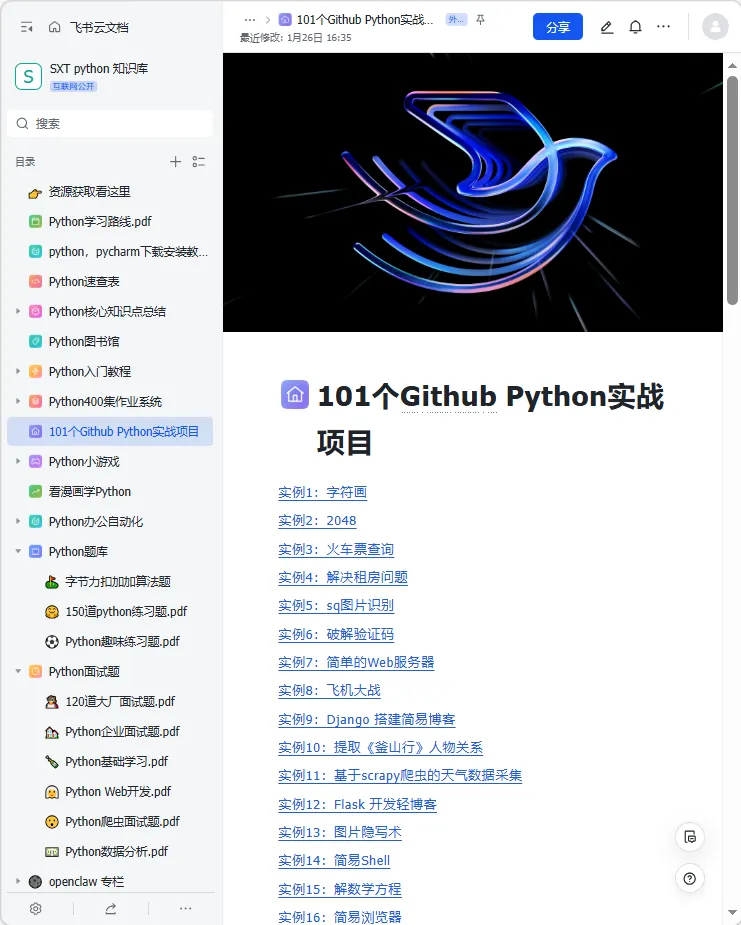Click the dove cover image
The image size is (741, 925).
point(473,192)
